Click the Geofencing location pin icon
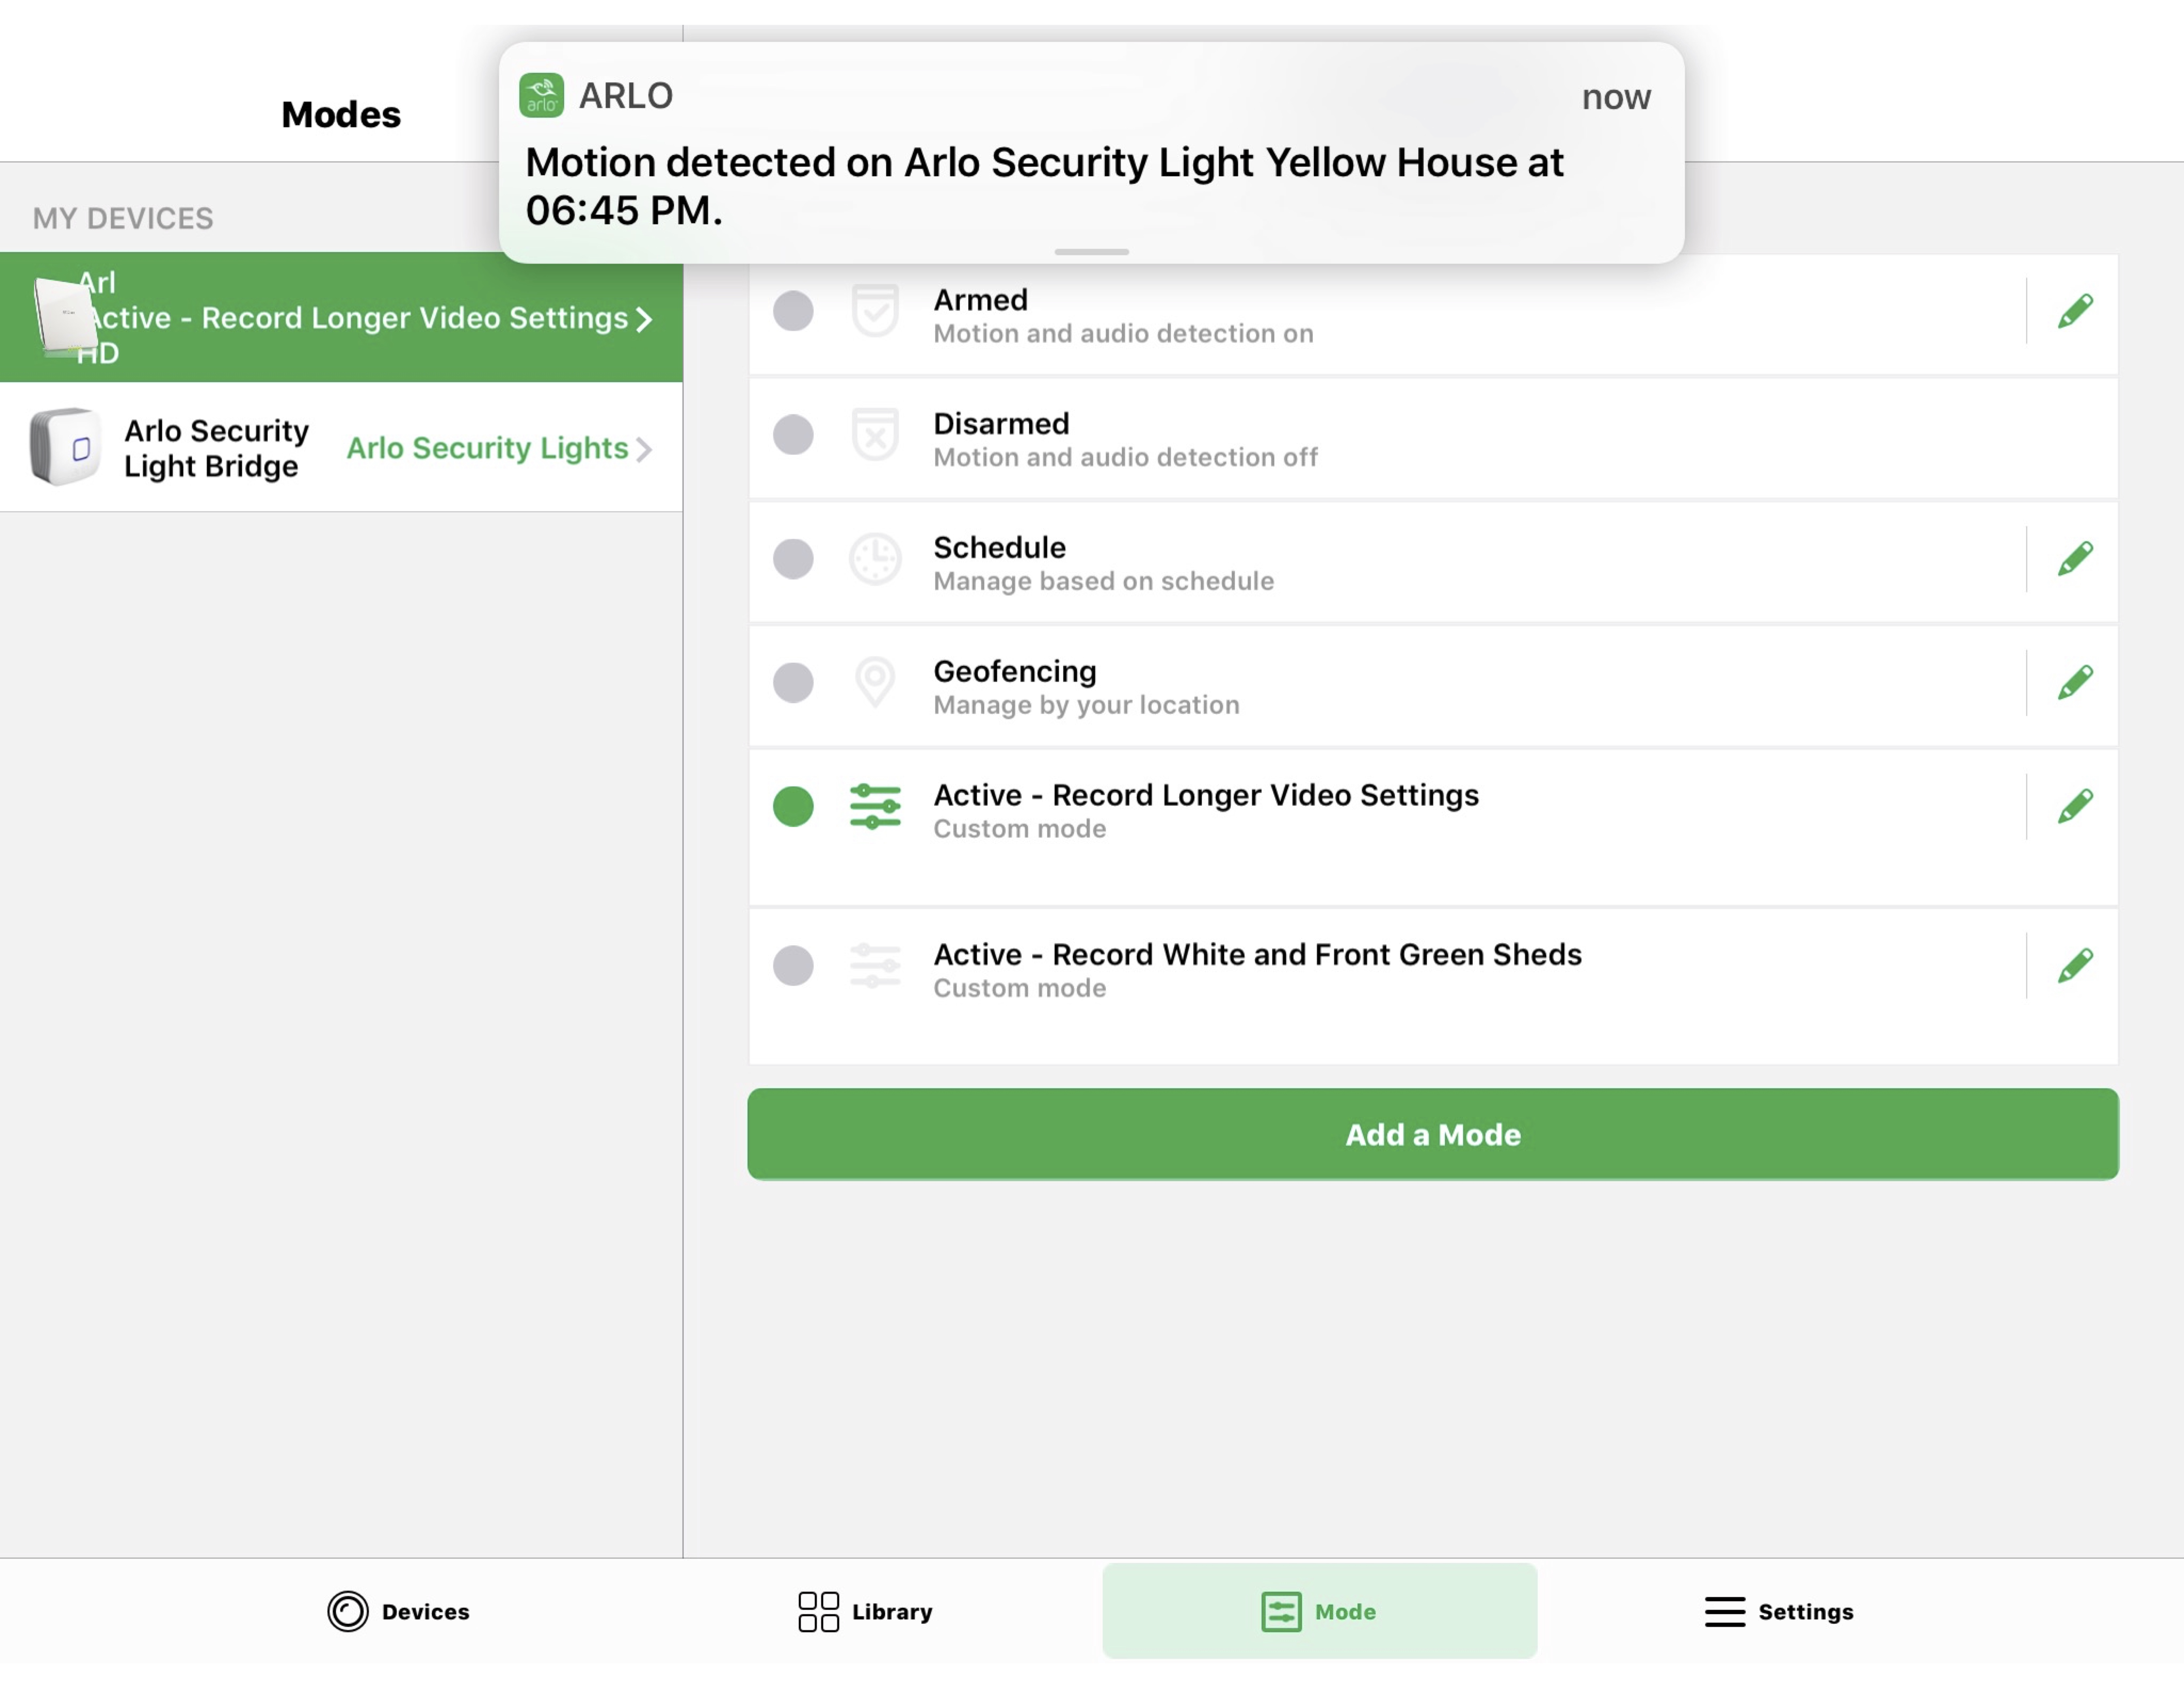This screenshot has width=2184, height=1688. [x=874, y=682]
